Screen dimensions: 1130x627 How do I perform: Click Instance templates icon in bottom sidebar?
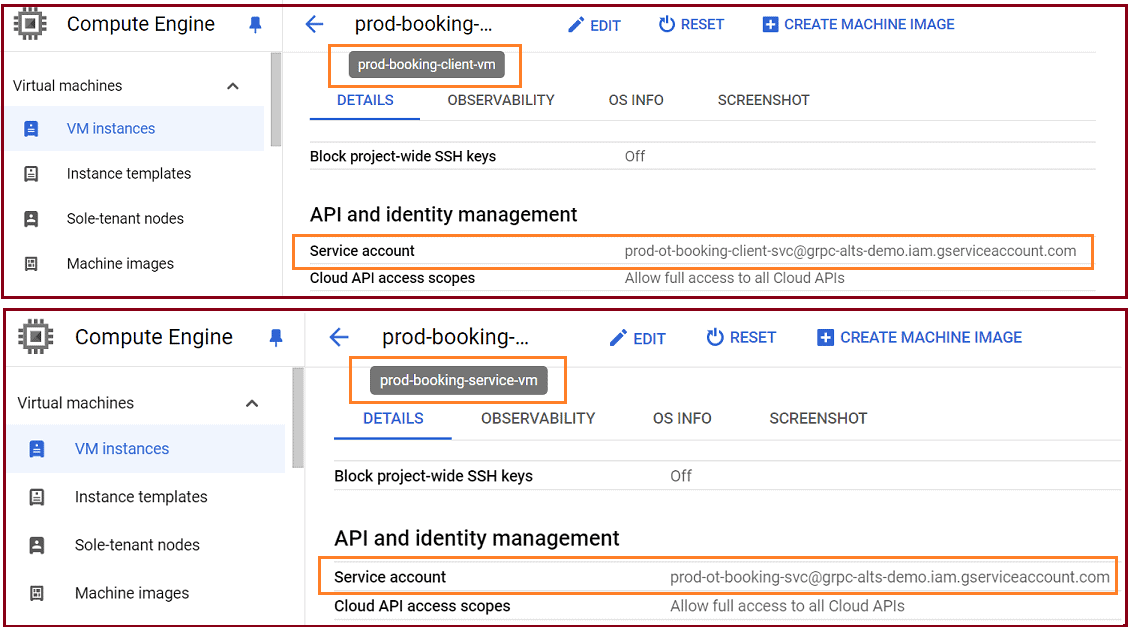click(x=36, y=497)
